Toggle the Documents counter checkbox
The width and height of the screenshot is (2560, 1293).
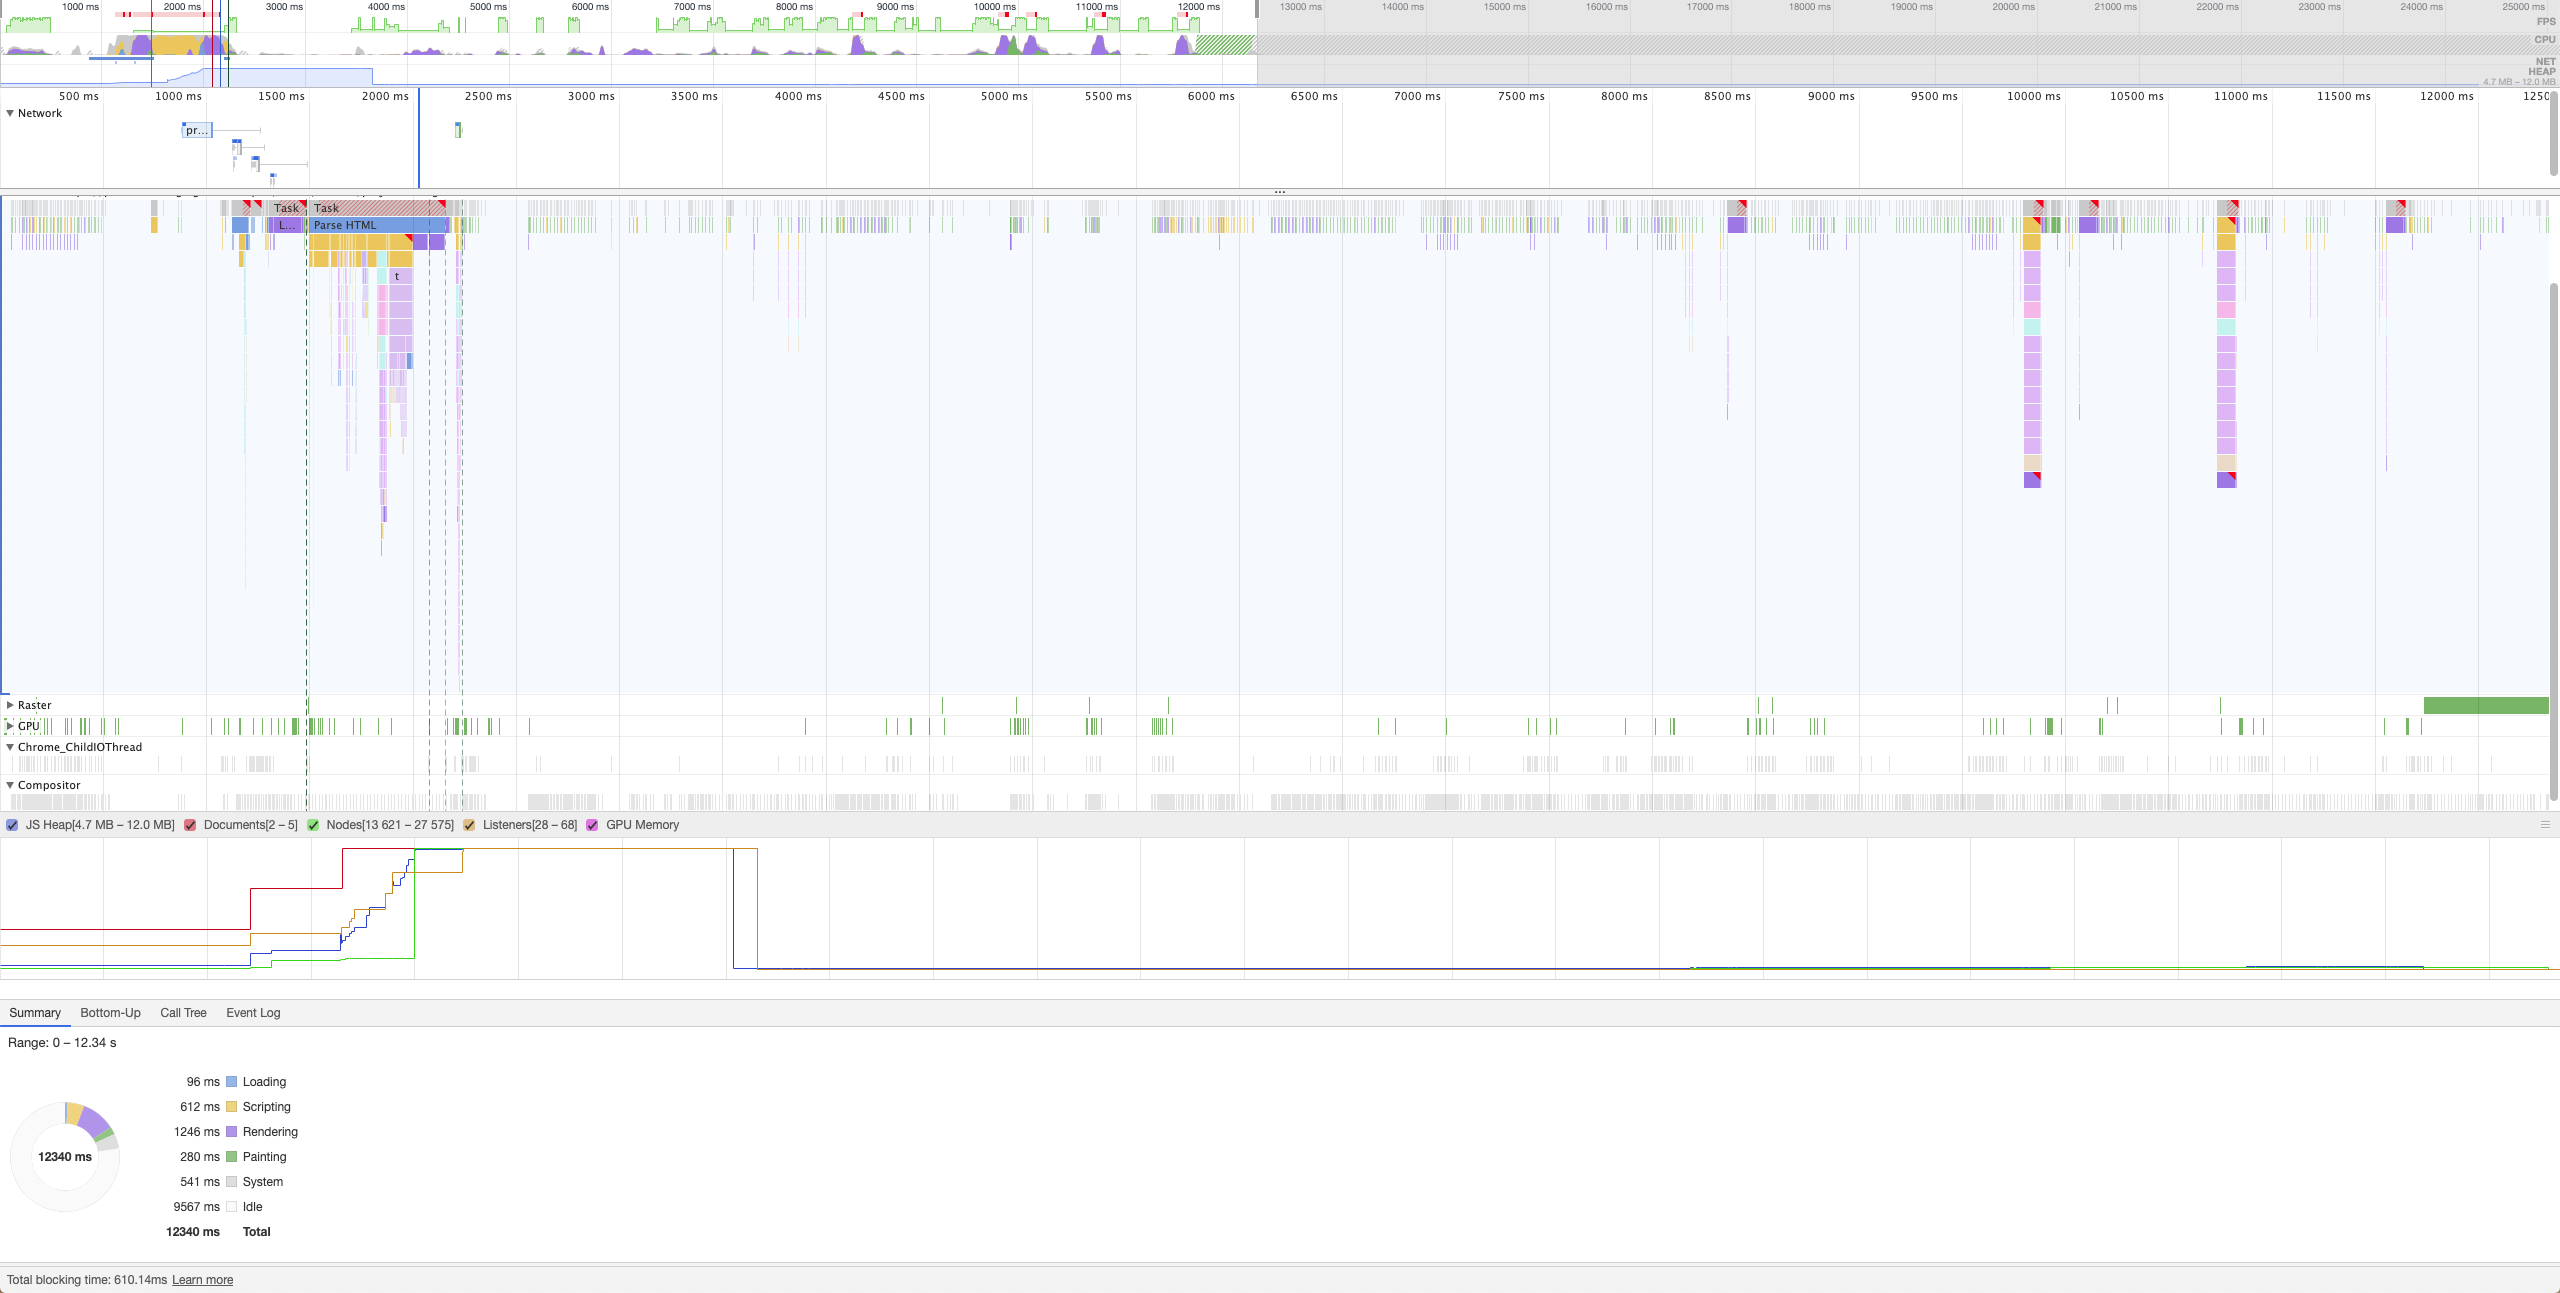tap(190, 825)
